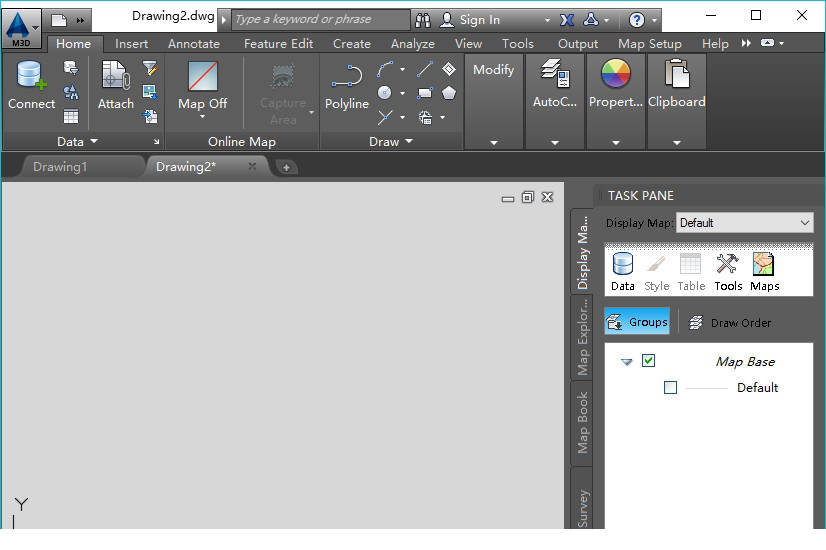Close the Drawing2 document tab
This screenshot has width=826, height=550.
[x=252, y=166]
